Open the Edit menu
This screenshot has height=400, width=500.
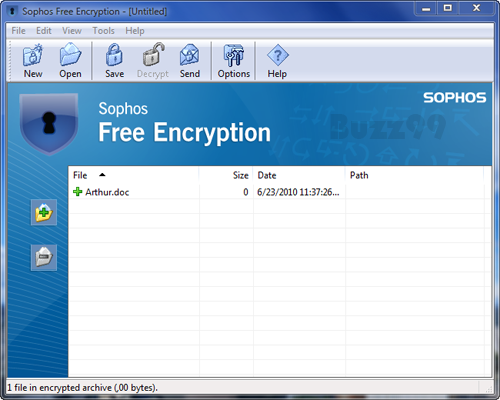click(x=44, y=31)
